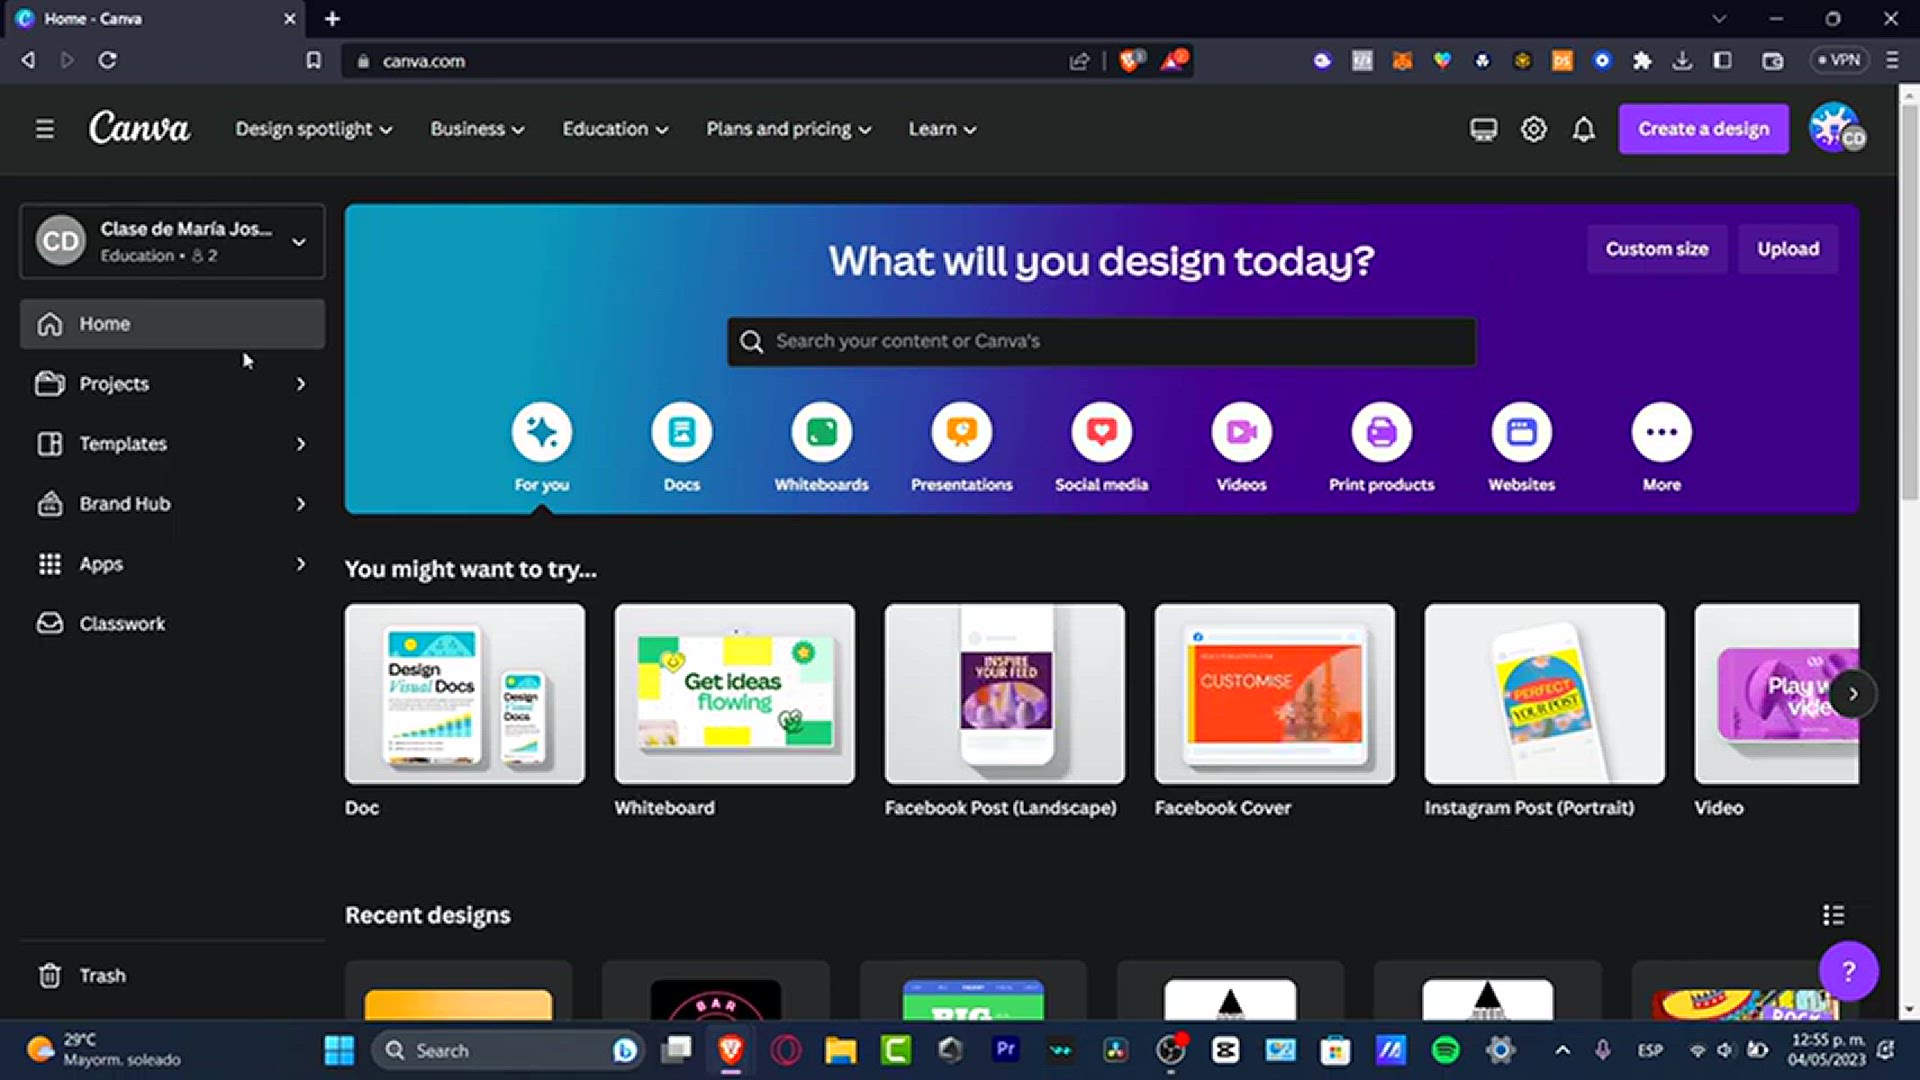This screenshot has height=1080, width=1920.
Task: Click the Windows taskbar Search box
Action: (x=508, y=1050)
